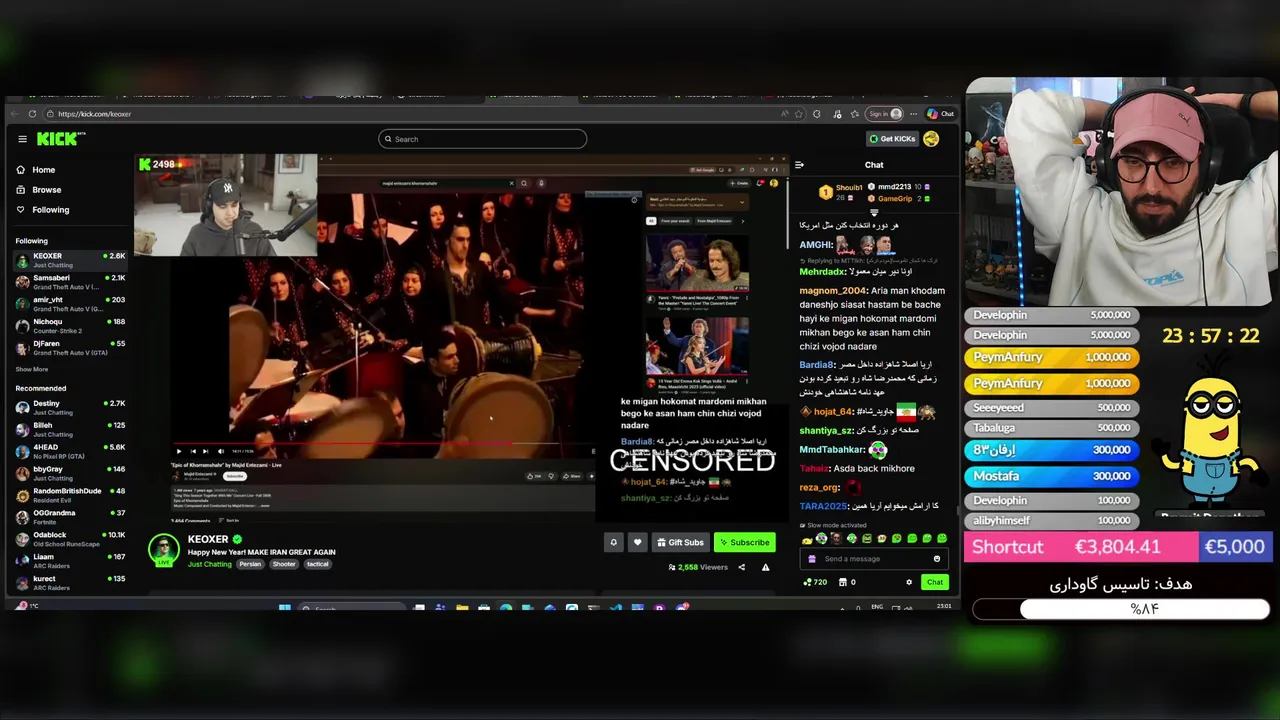1280x720 pixels.
Task: Click the Get KICKs button
Action: coord(892,139)
